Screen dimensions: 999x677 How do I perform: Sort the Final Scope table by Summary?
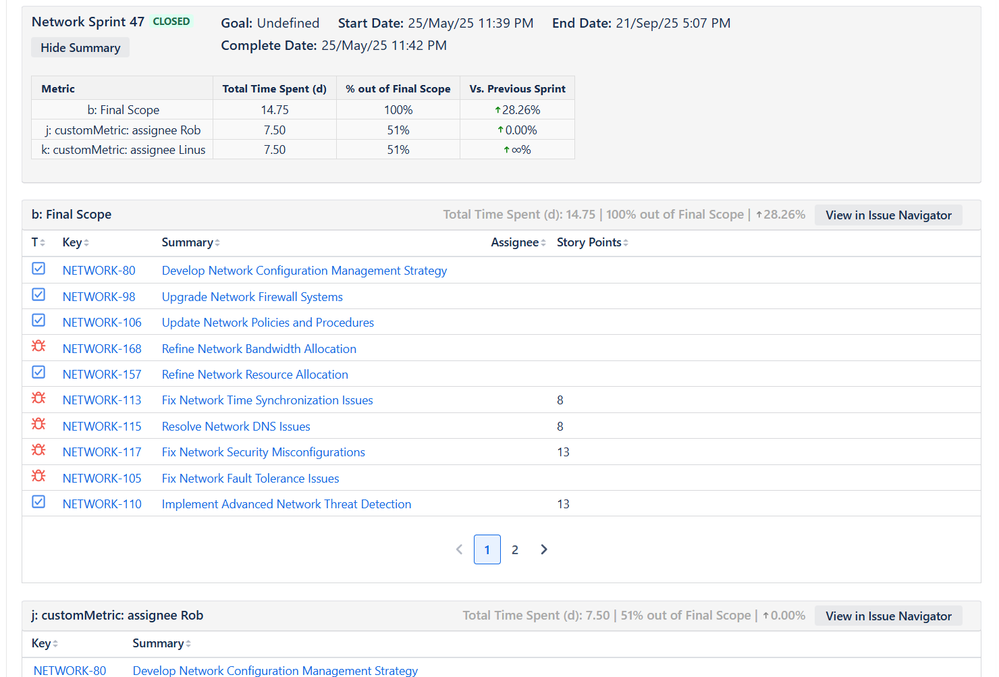(190, 243)
